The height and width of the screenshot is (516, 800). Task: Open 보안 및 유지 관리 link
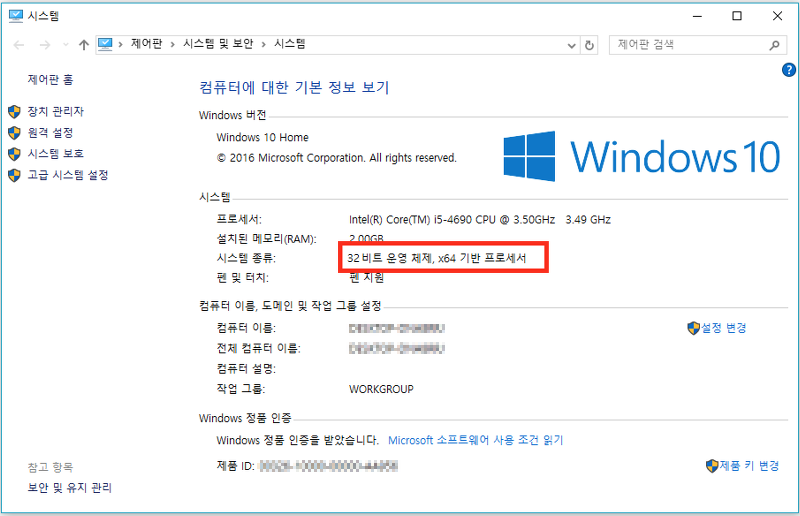coord(69,487)
